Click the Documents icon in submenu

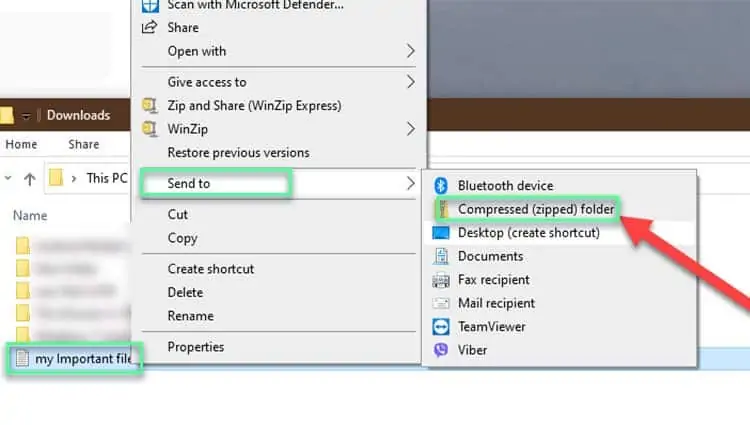coord(441,257)
